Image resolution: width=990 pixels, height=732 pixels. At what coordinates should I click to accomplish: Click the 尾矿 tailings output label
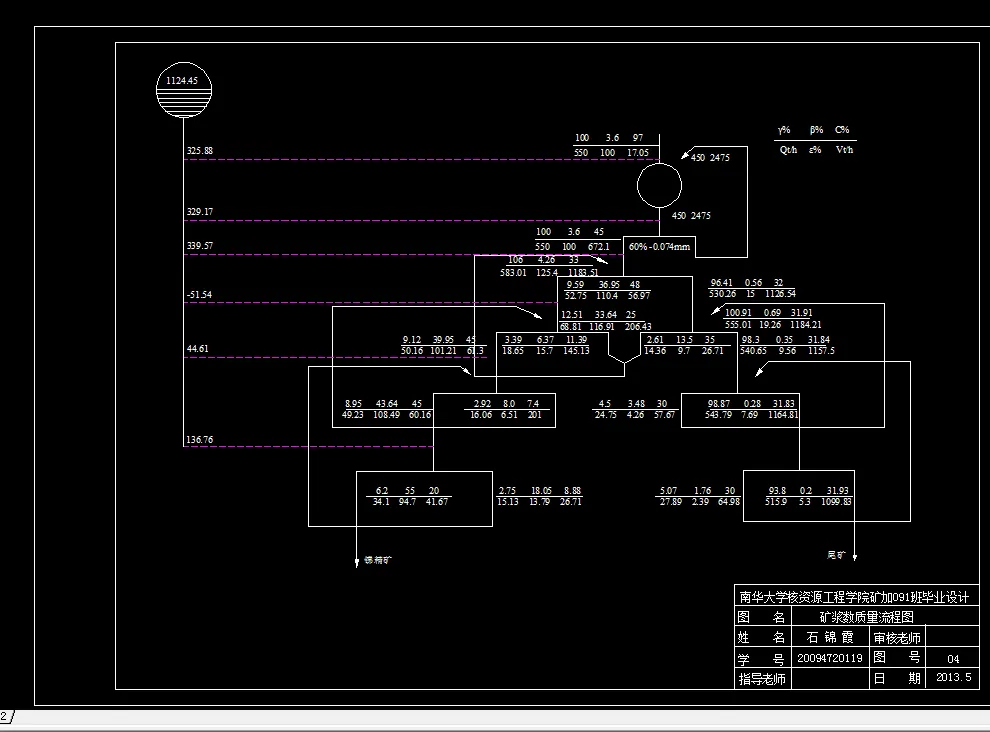[836, 555]
